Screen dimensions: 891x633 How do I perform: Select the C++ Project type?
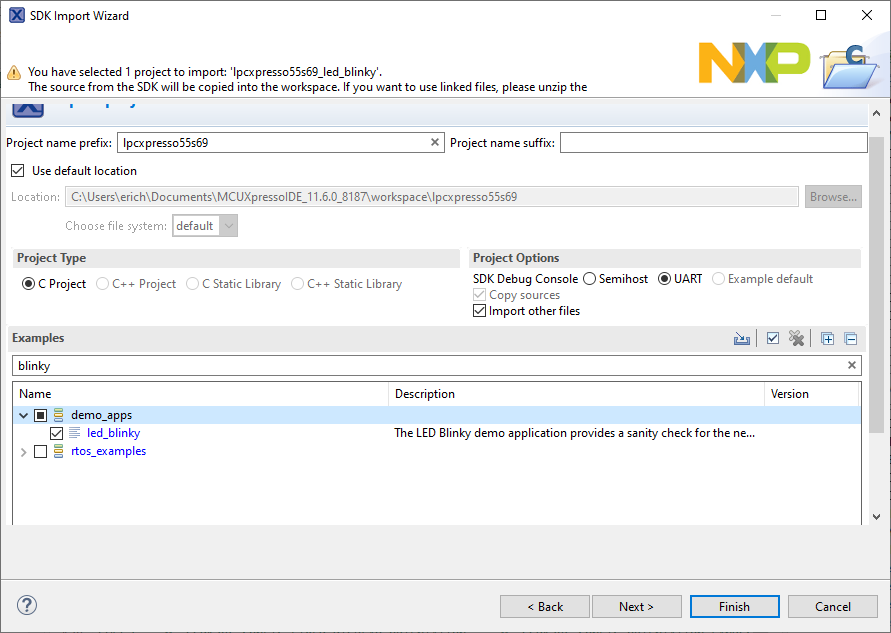(x=101, y=283)
